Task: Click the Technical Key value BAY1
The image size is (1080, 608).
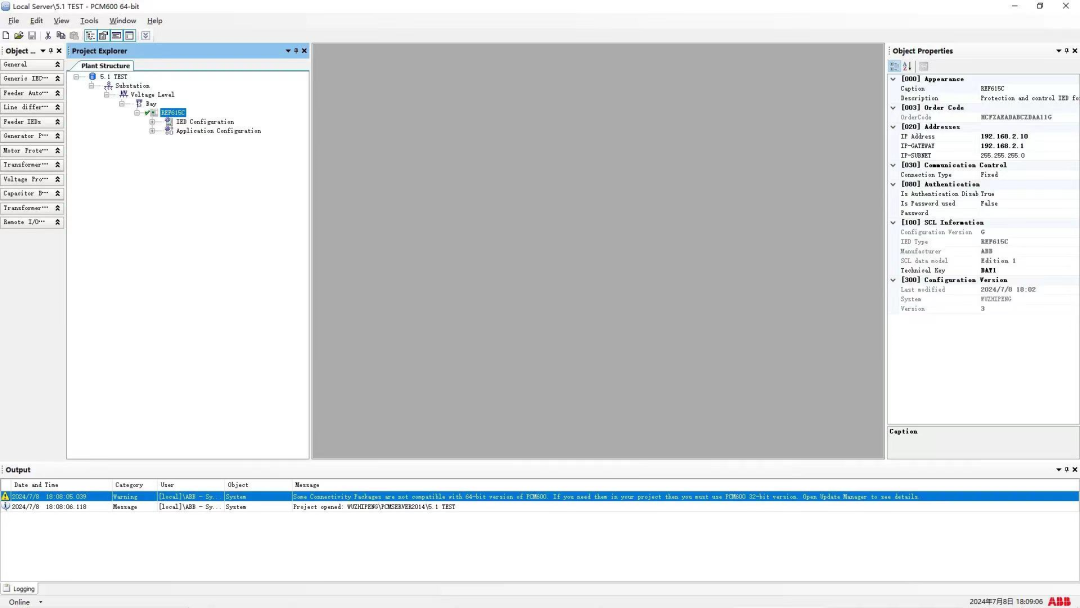Action: pos(988,271)
